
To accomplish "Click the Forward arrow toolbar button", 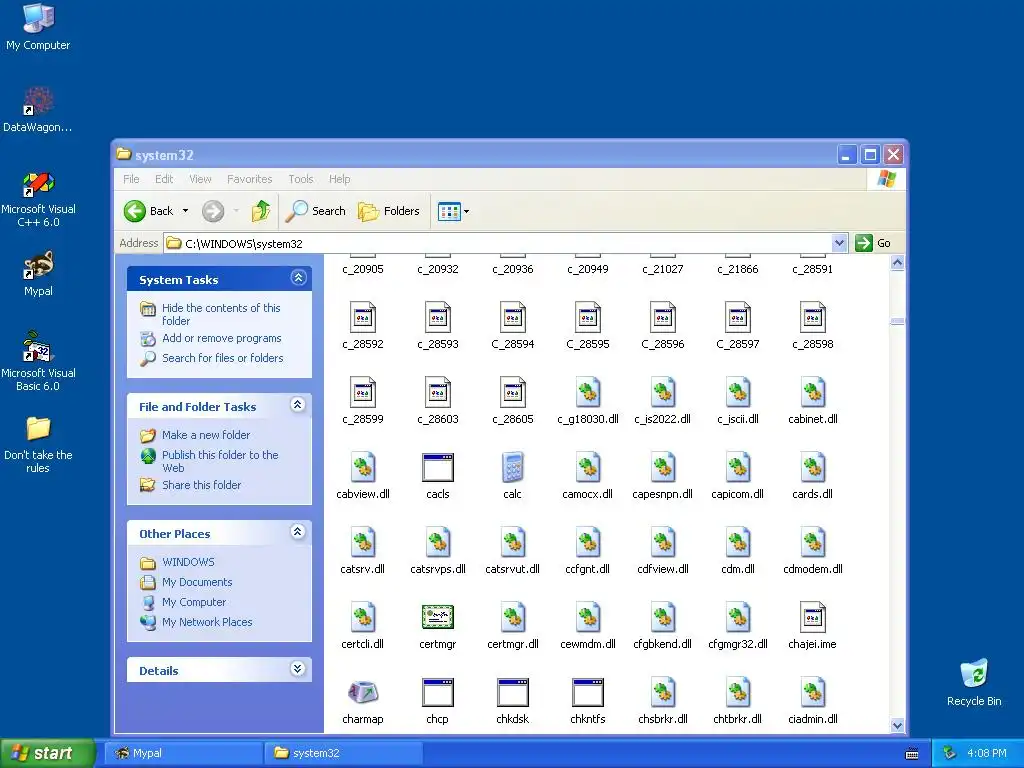I will pos(213,211).
